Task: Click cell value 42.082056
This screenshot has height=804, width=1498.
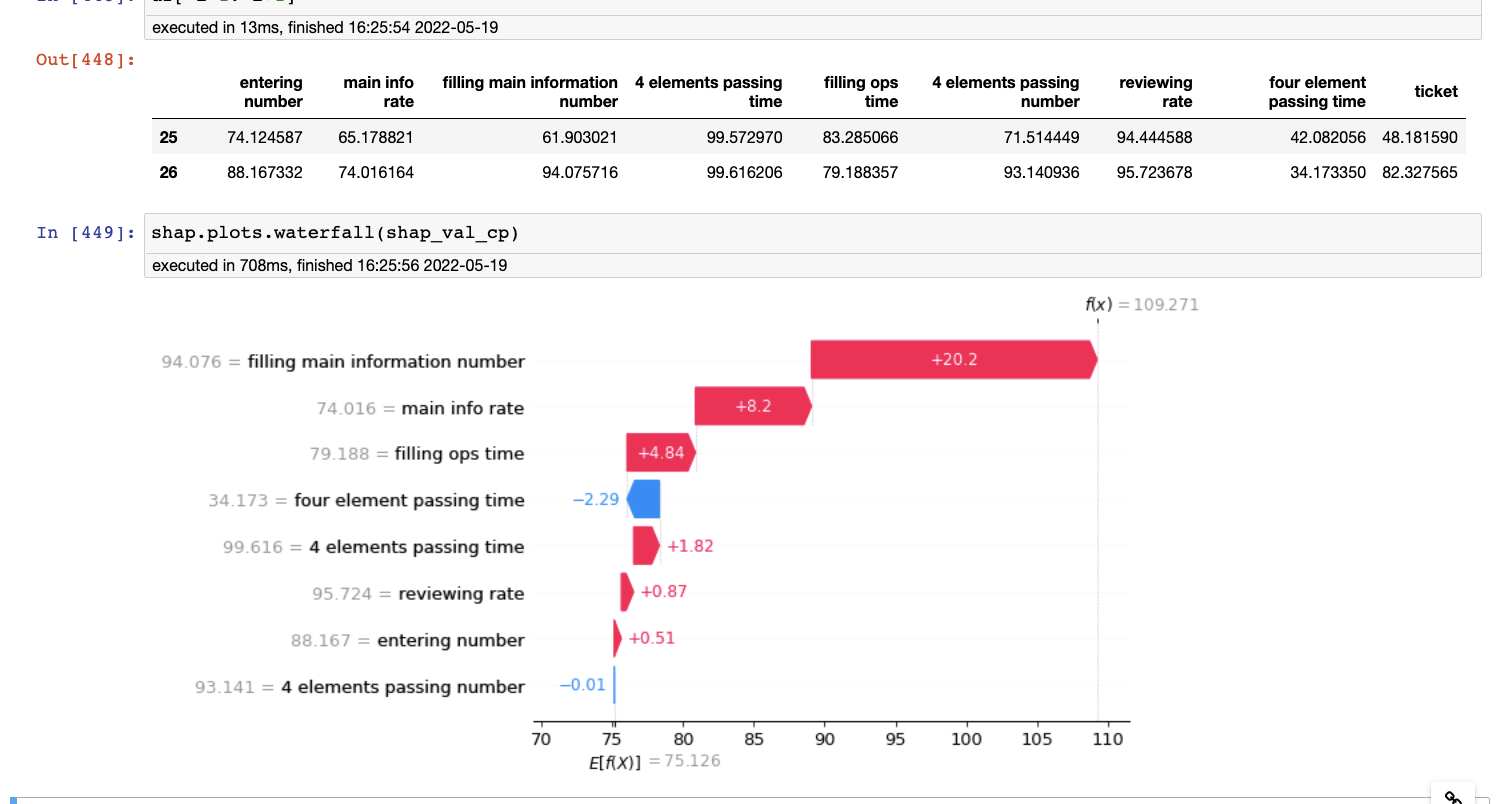Action: click(x=1328, y=137)
